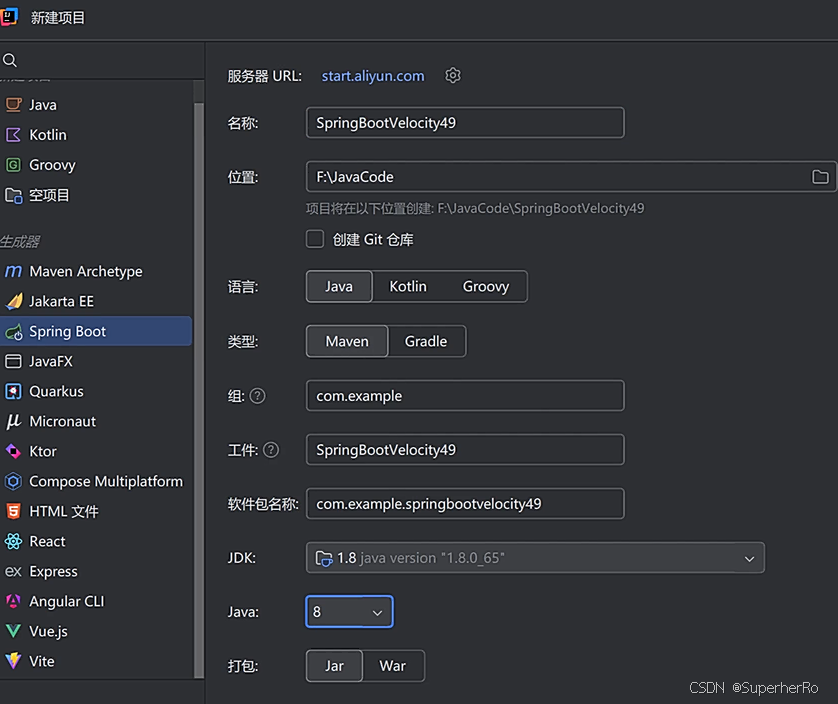838x704 pixels.
Task: Click the 名称 project name field
Action: click(465, 123)
